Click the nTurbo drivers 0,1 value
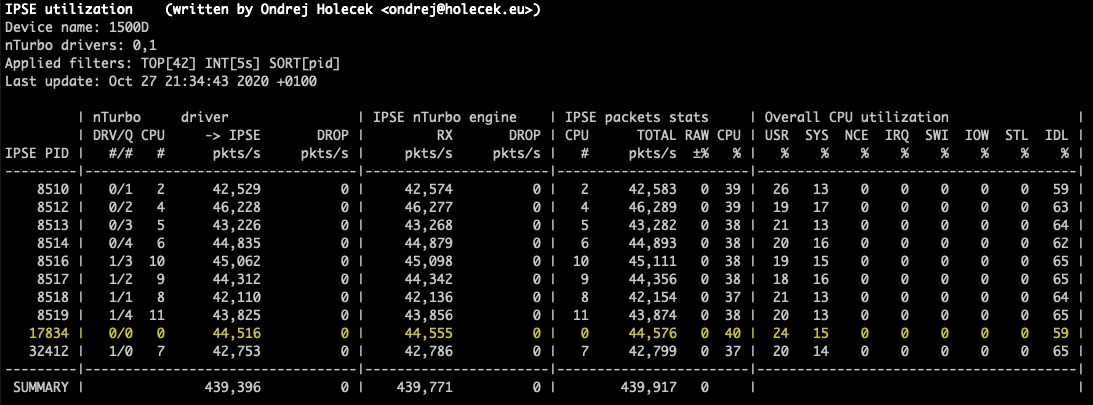This screenshot has height=405, width=1093. click(x=140, y=46)
